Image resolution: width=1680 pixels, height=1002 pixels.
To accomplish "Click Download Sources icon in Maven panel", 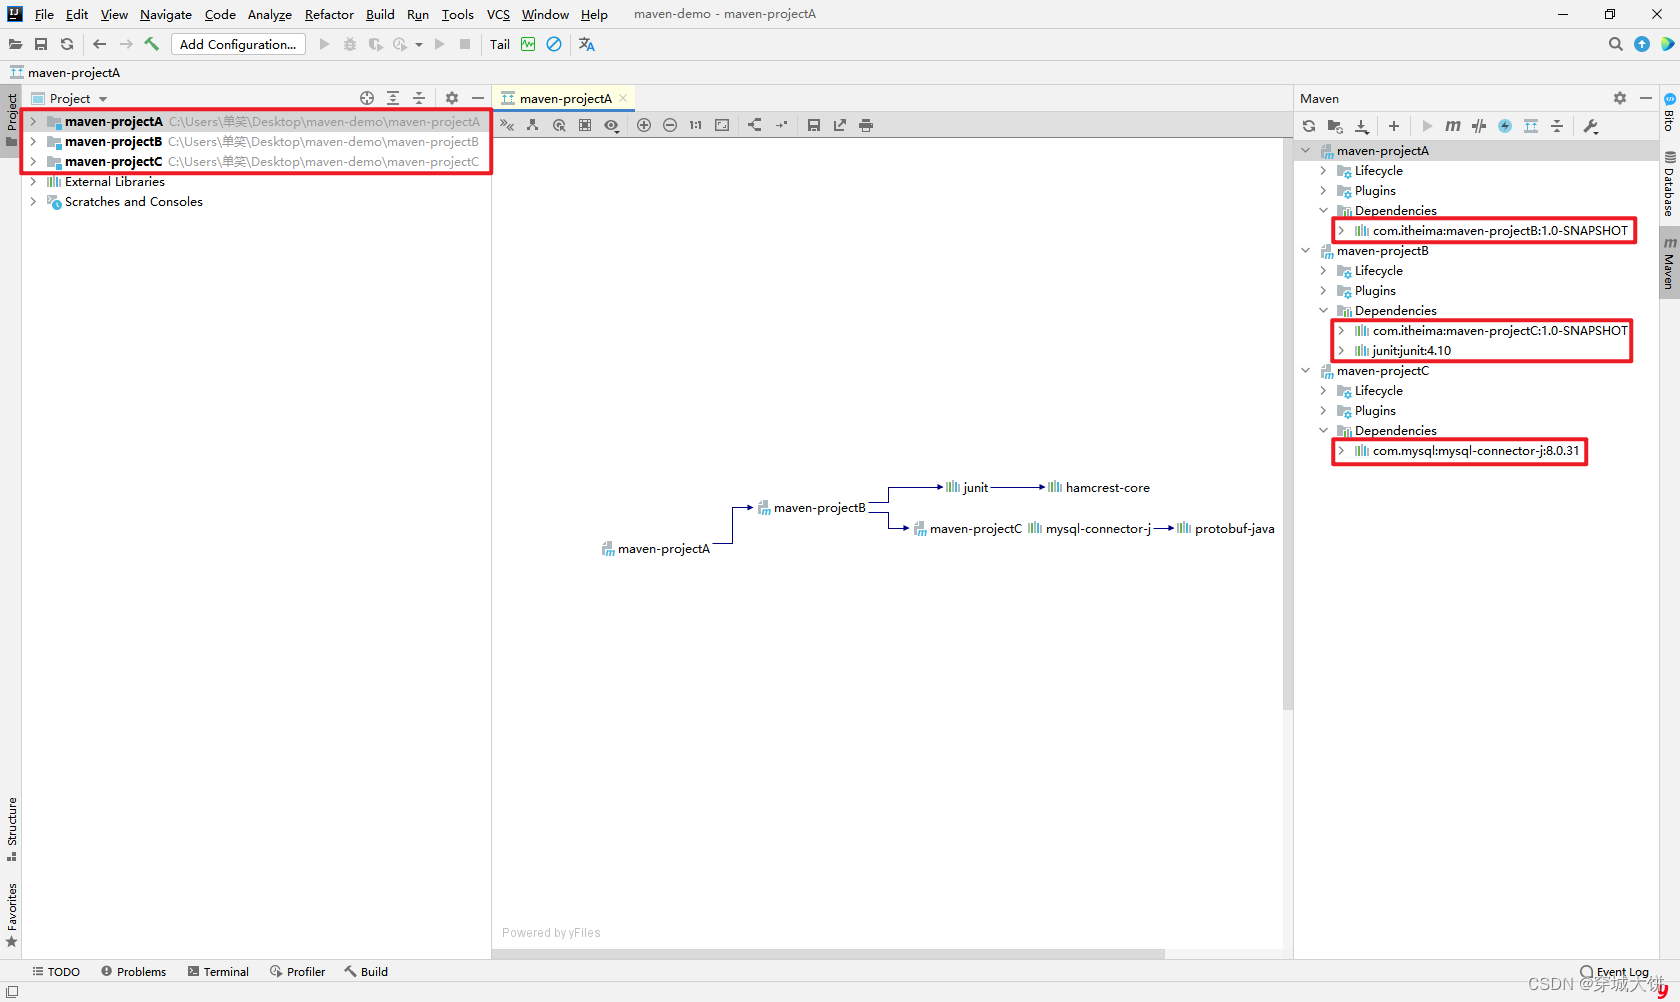I will coord(1362,126).
